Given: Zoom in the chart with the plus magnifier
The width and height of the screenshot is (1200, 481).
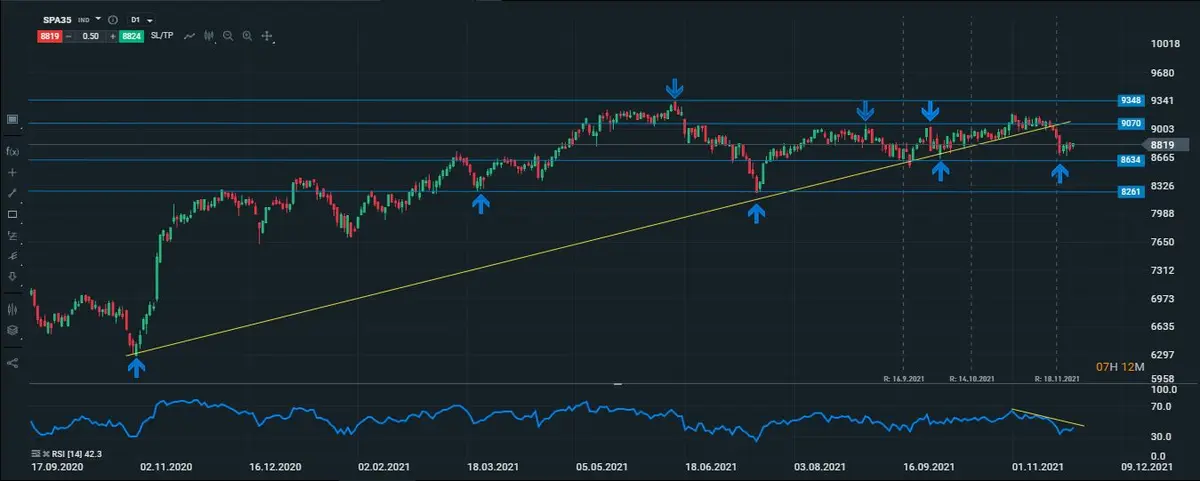Looking at the screenshot, I should click(247, 36).
